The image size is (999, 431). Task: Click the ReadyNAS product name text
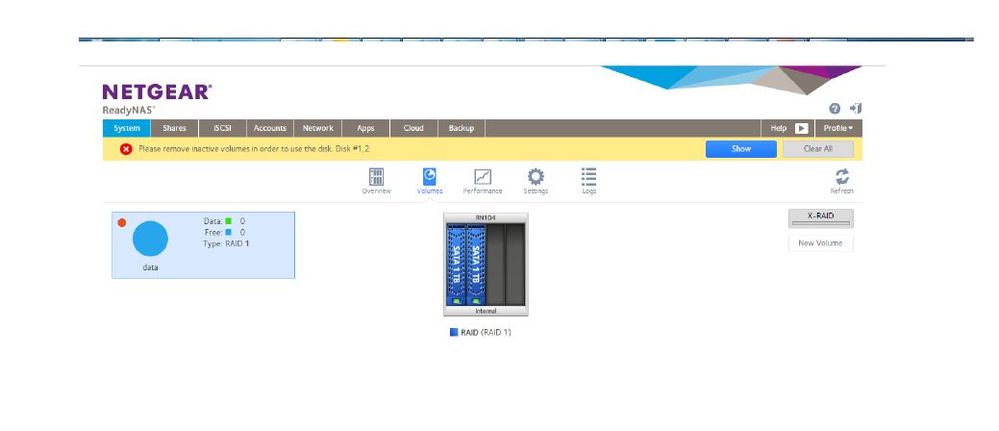click(x=128, y=110)
